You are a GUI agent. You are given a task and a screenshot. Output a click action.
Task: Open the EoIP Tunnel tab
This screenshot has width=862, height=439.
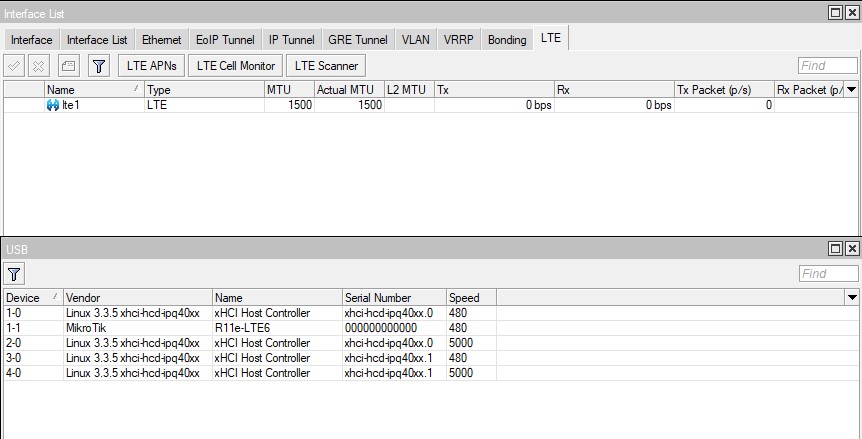pos(225,40)
